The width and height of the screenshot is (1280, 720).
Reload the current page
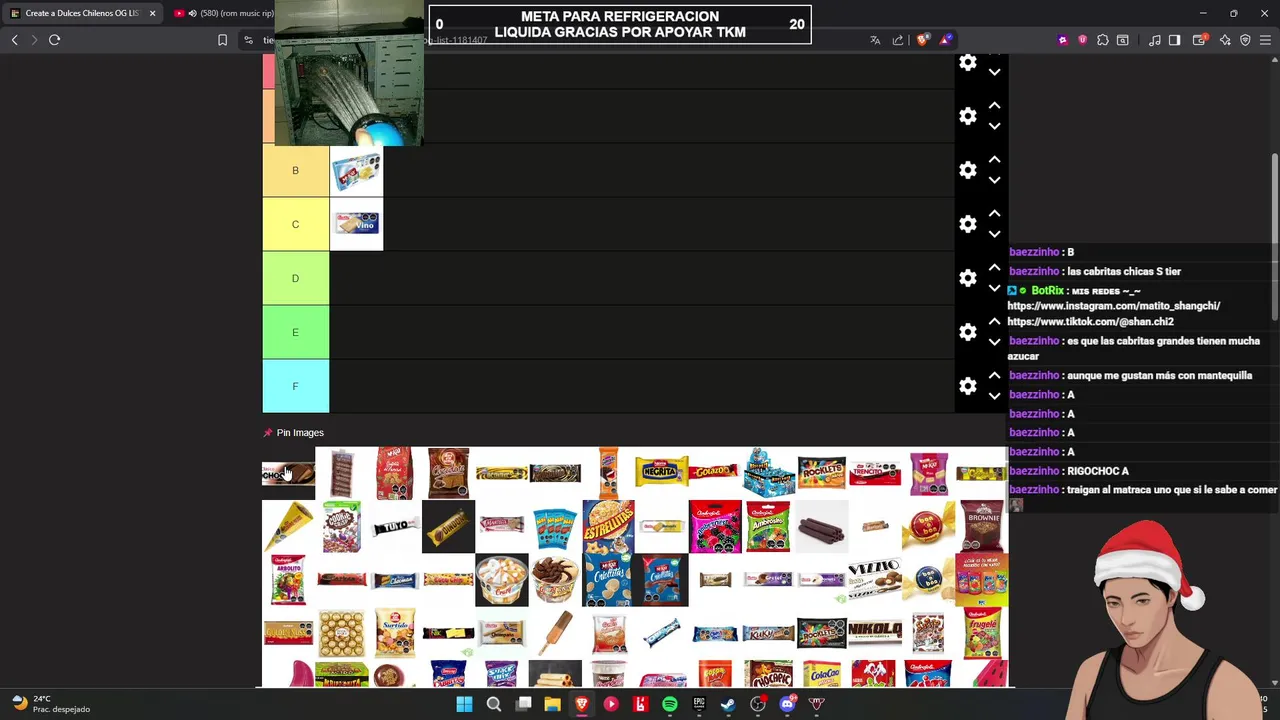54,40
